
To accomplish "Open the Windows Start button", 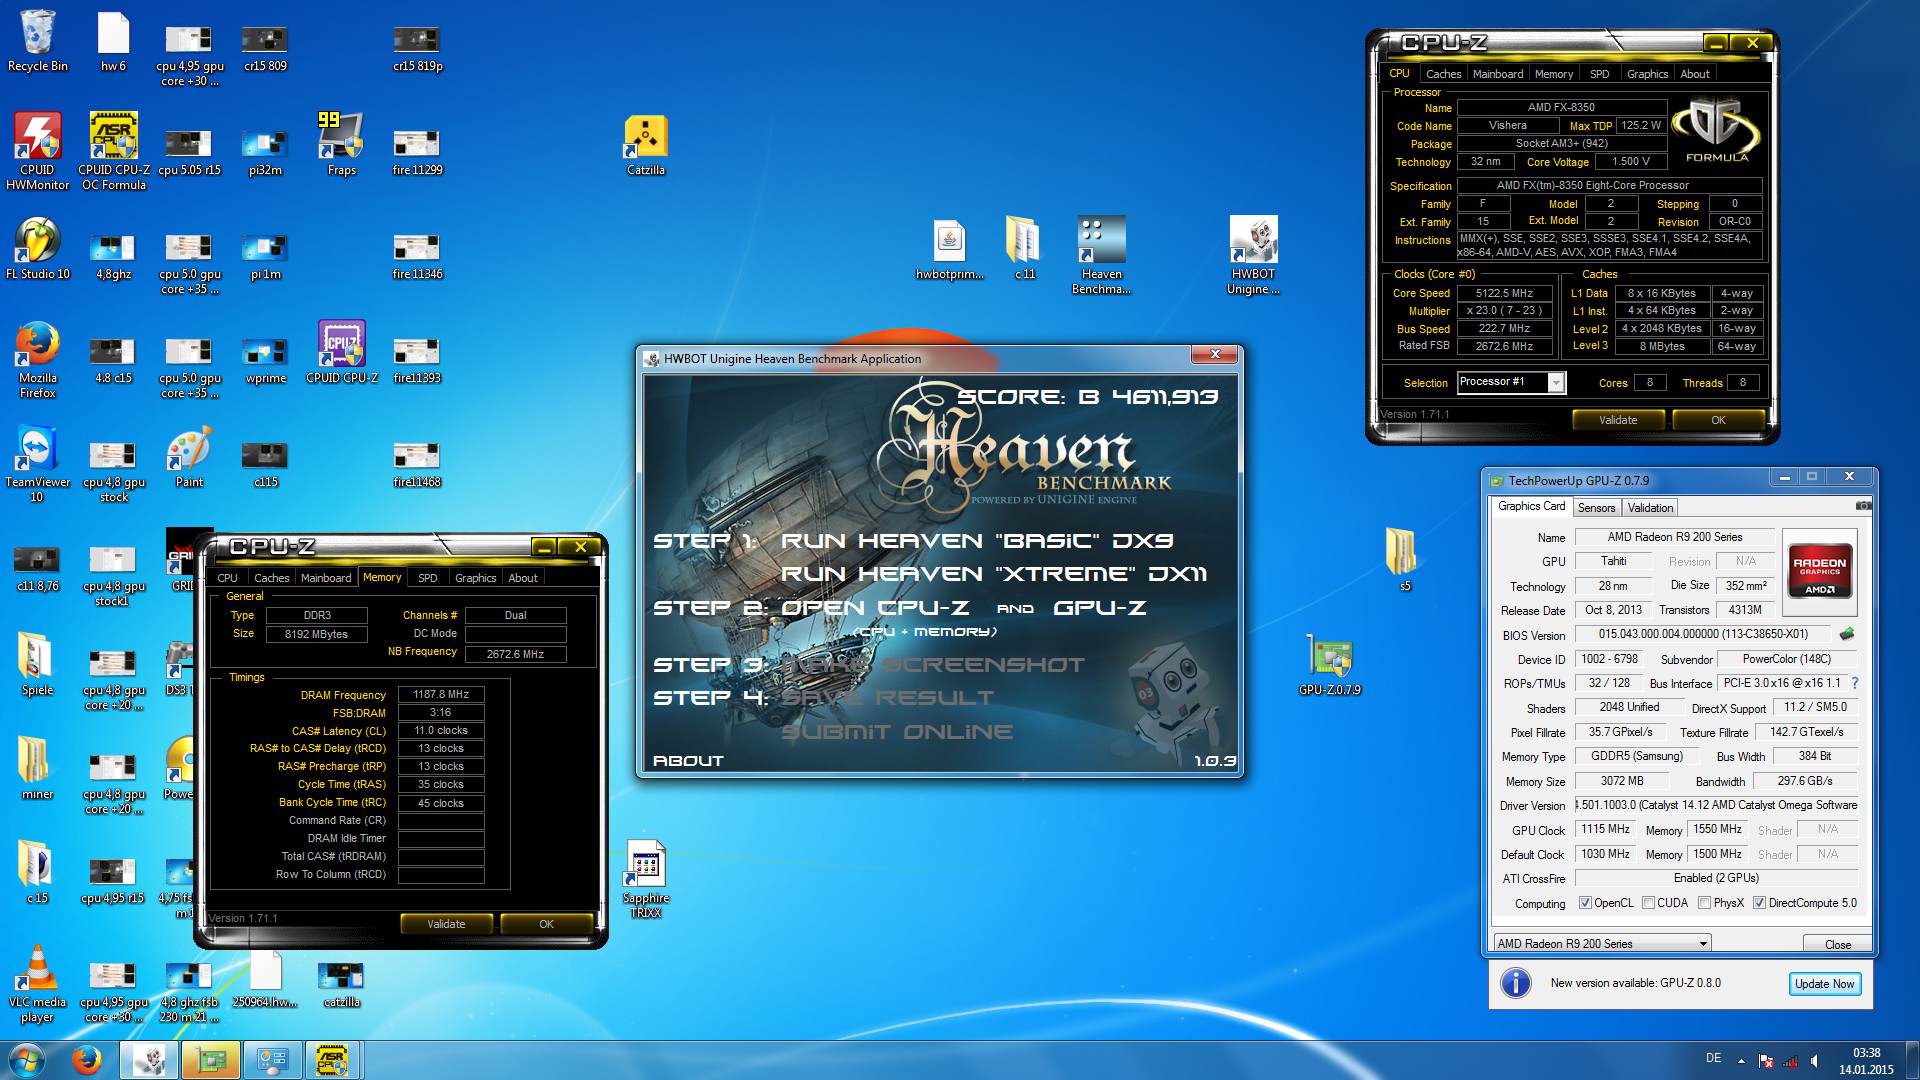I will pos(26,1060).
